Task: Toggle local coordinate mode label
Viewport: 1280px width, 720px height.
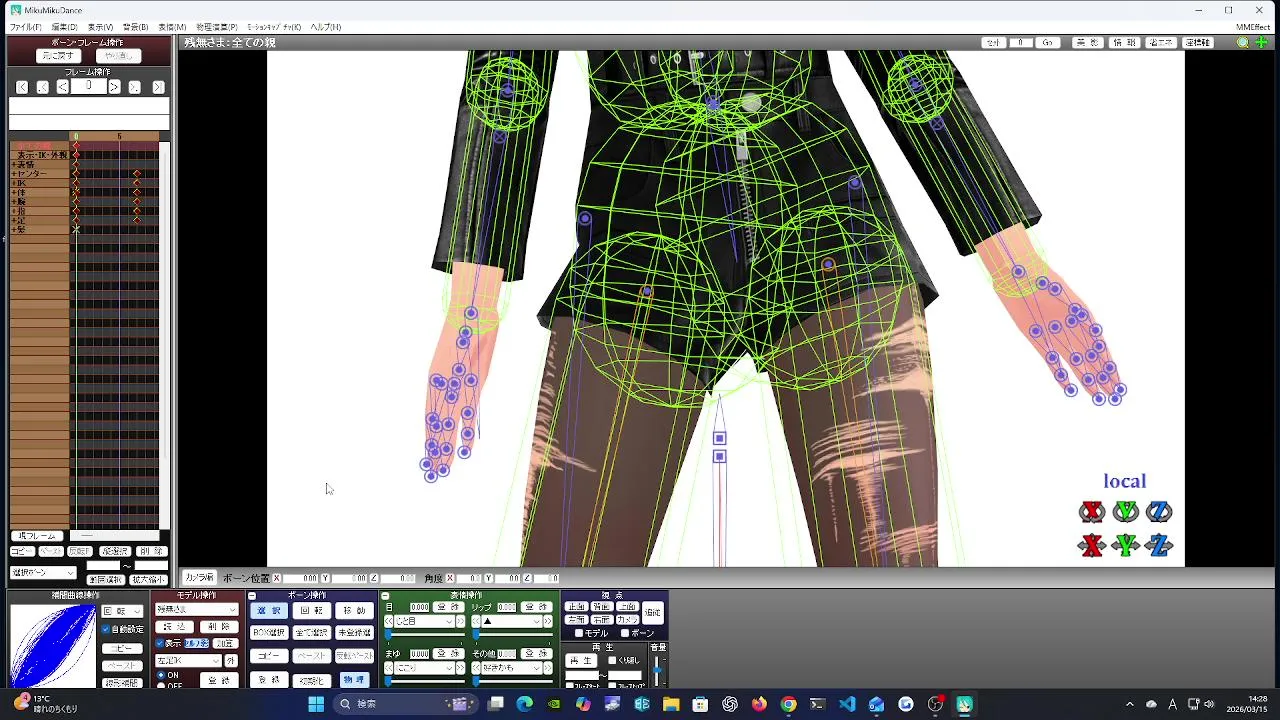Action: pyautogui.click(x=1125, y=481)
